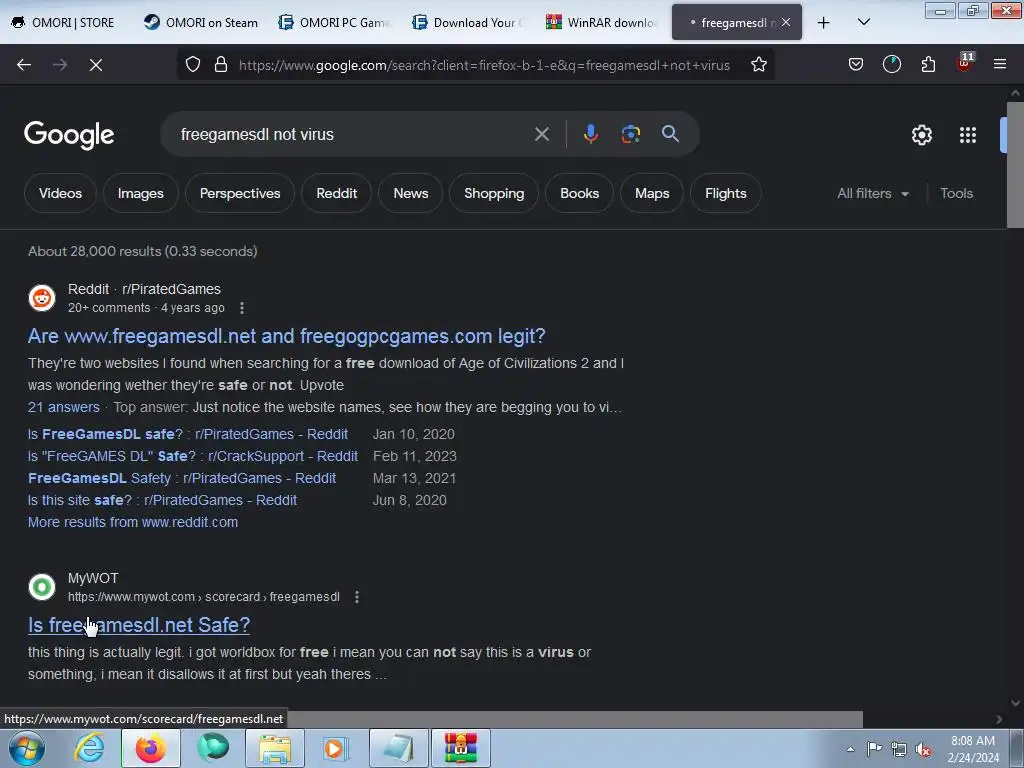Screen dimensions: 1024x768
Task: Switch to Firefox in the taskbar
Action: (x=151, y=748)
